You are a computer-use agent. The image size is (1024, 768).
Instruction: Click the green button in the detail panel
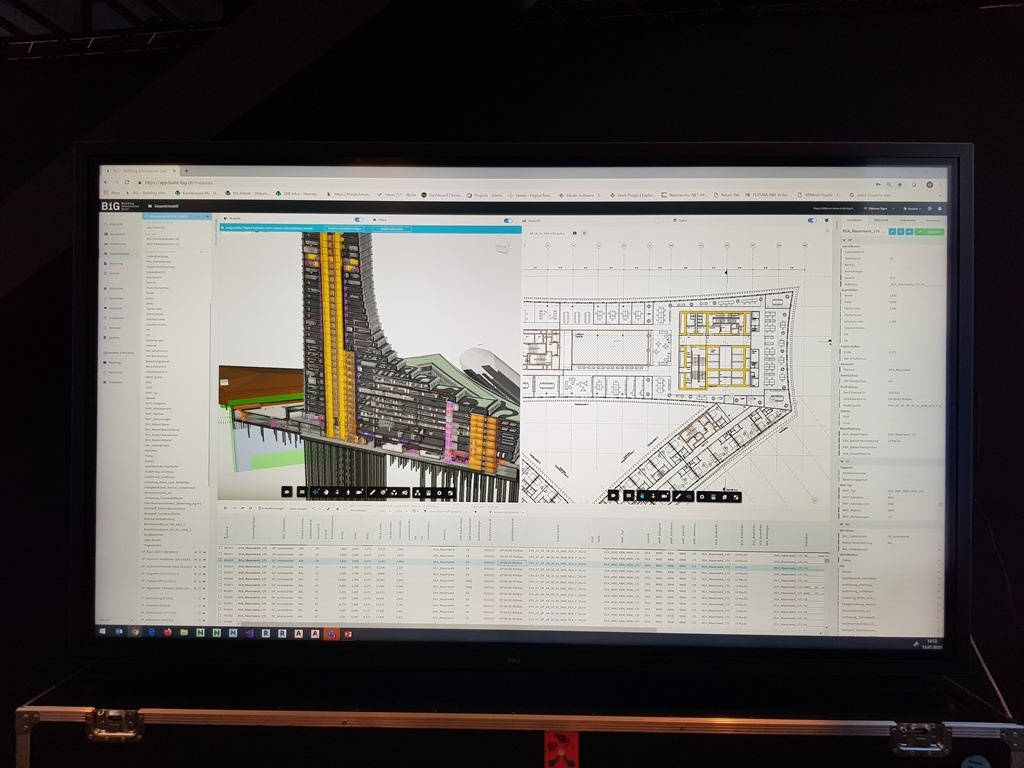pos(930,232)
